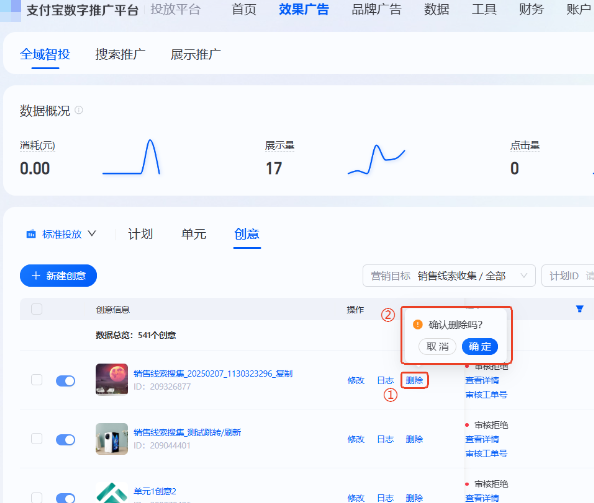Click the 计划ID filter field
The height and width of the screenshot is (503, 594).
[x=568, y=276]
